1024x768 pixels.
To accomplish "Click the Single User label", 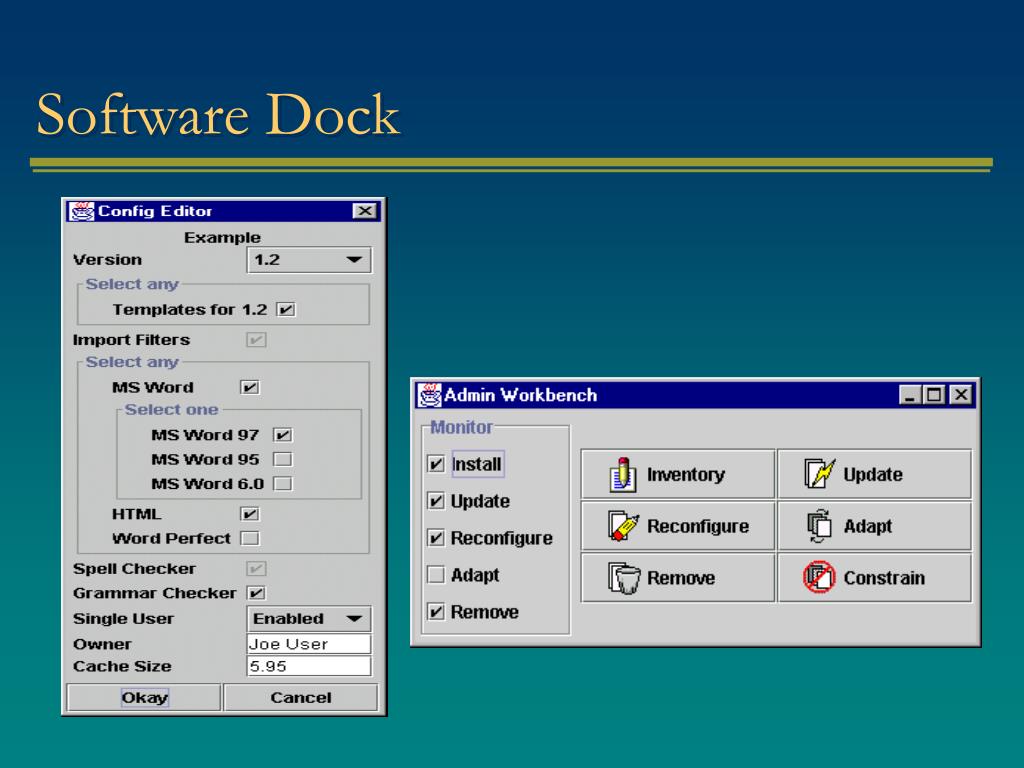I will click(x=123, y=618).
